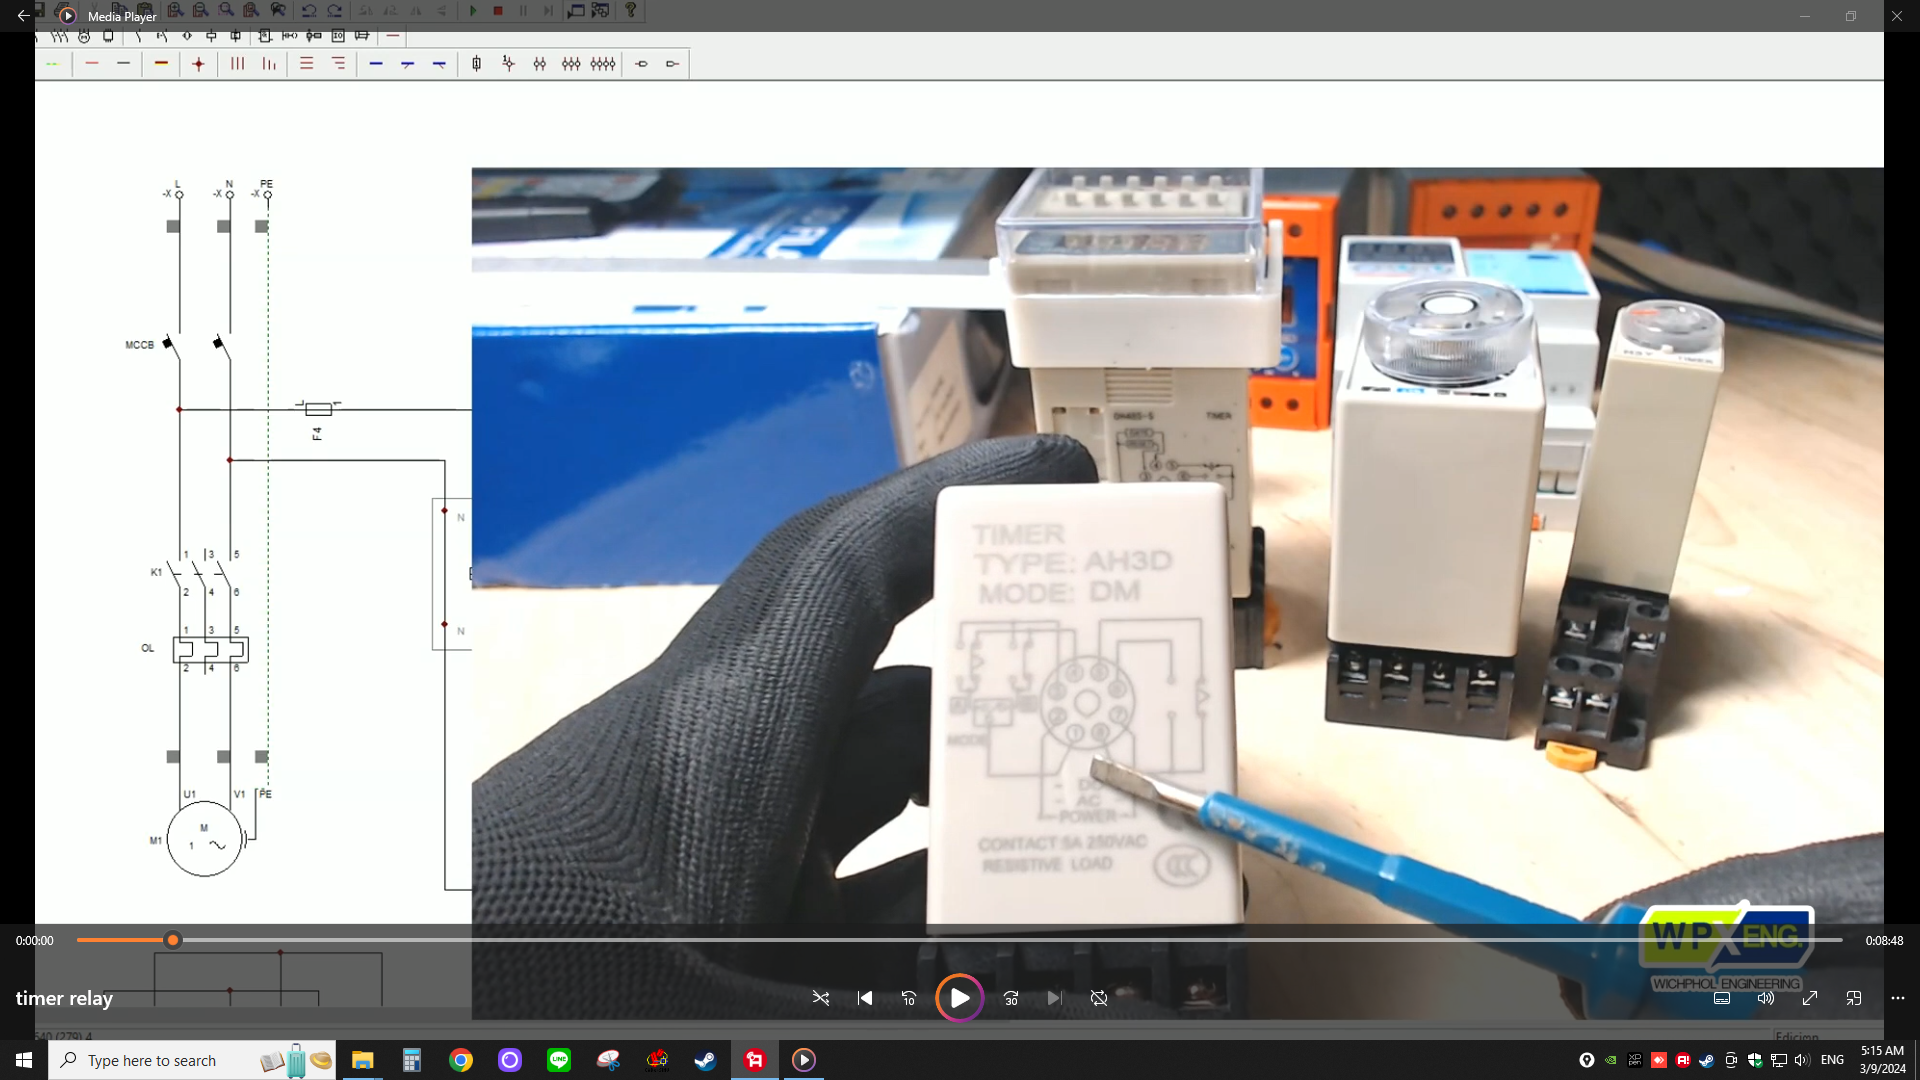Open the volume control
The image size is (1920, 1080).
[1766, 998]
